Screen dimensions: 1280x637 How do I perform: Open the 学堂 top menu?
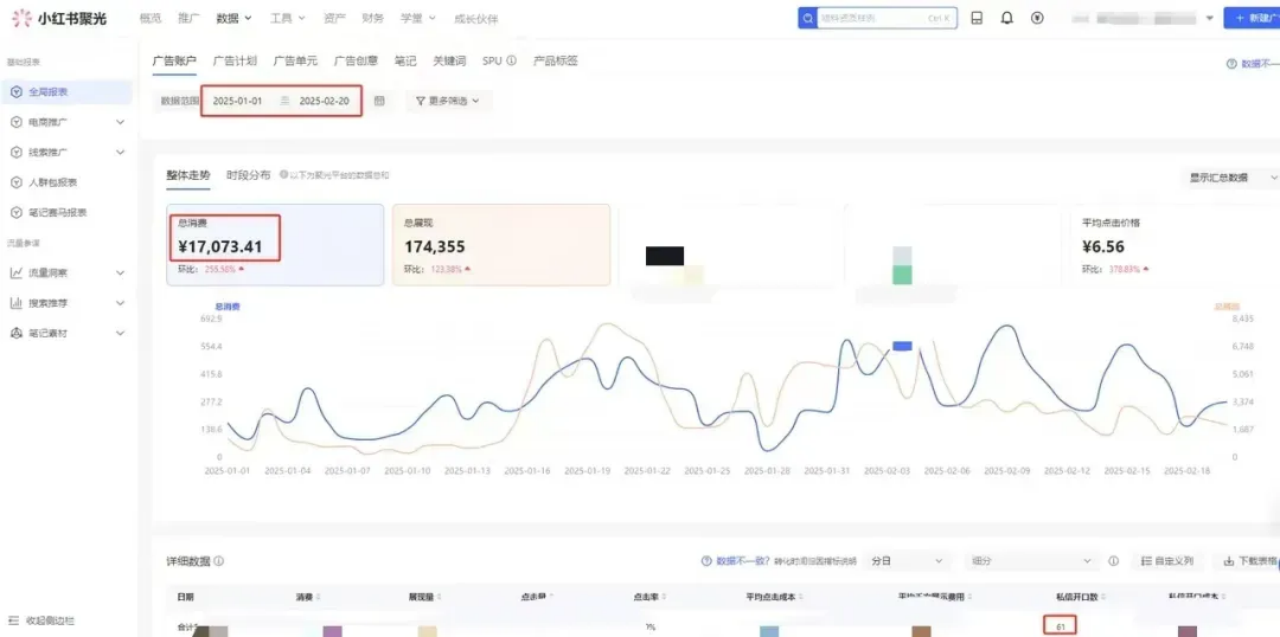(x=418, y=18)
